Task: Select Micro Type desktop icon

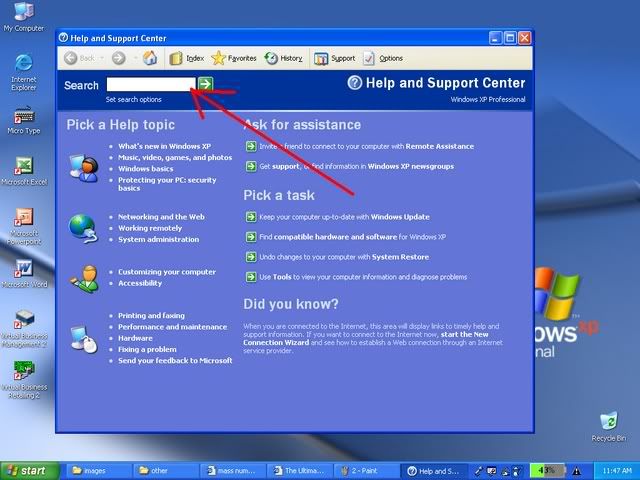Action: click(24, 120)
